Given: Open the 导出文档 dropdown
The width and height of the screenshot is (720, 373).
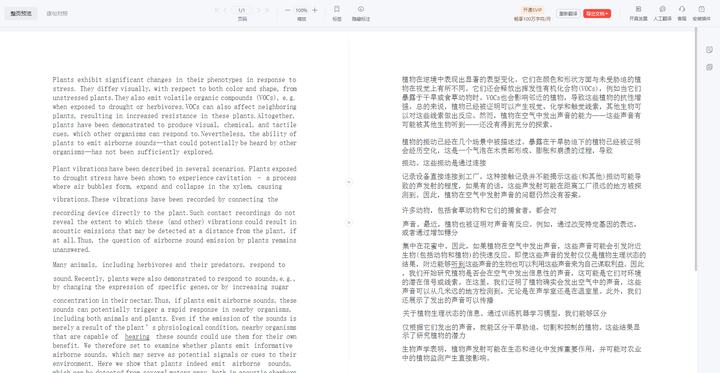Looking at the screenshot, I should (597, 13).
